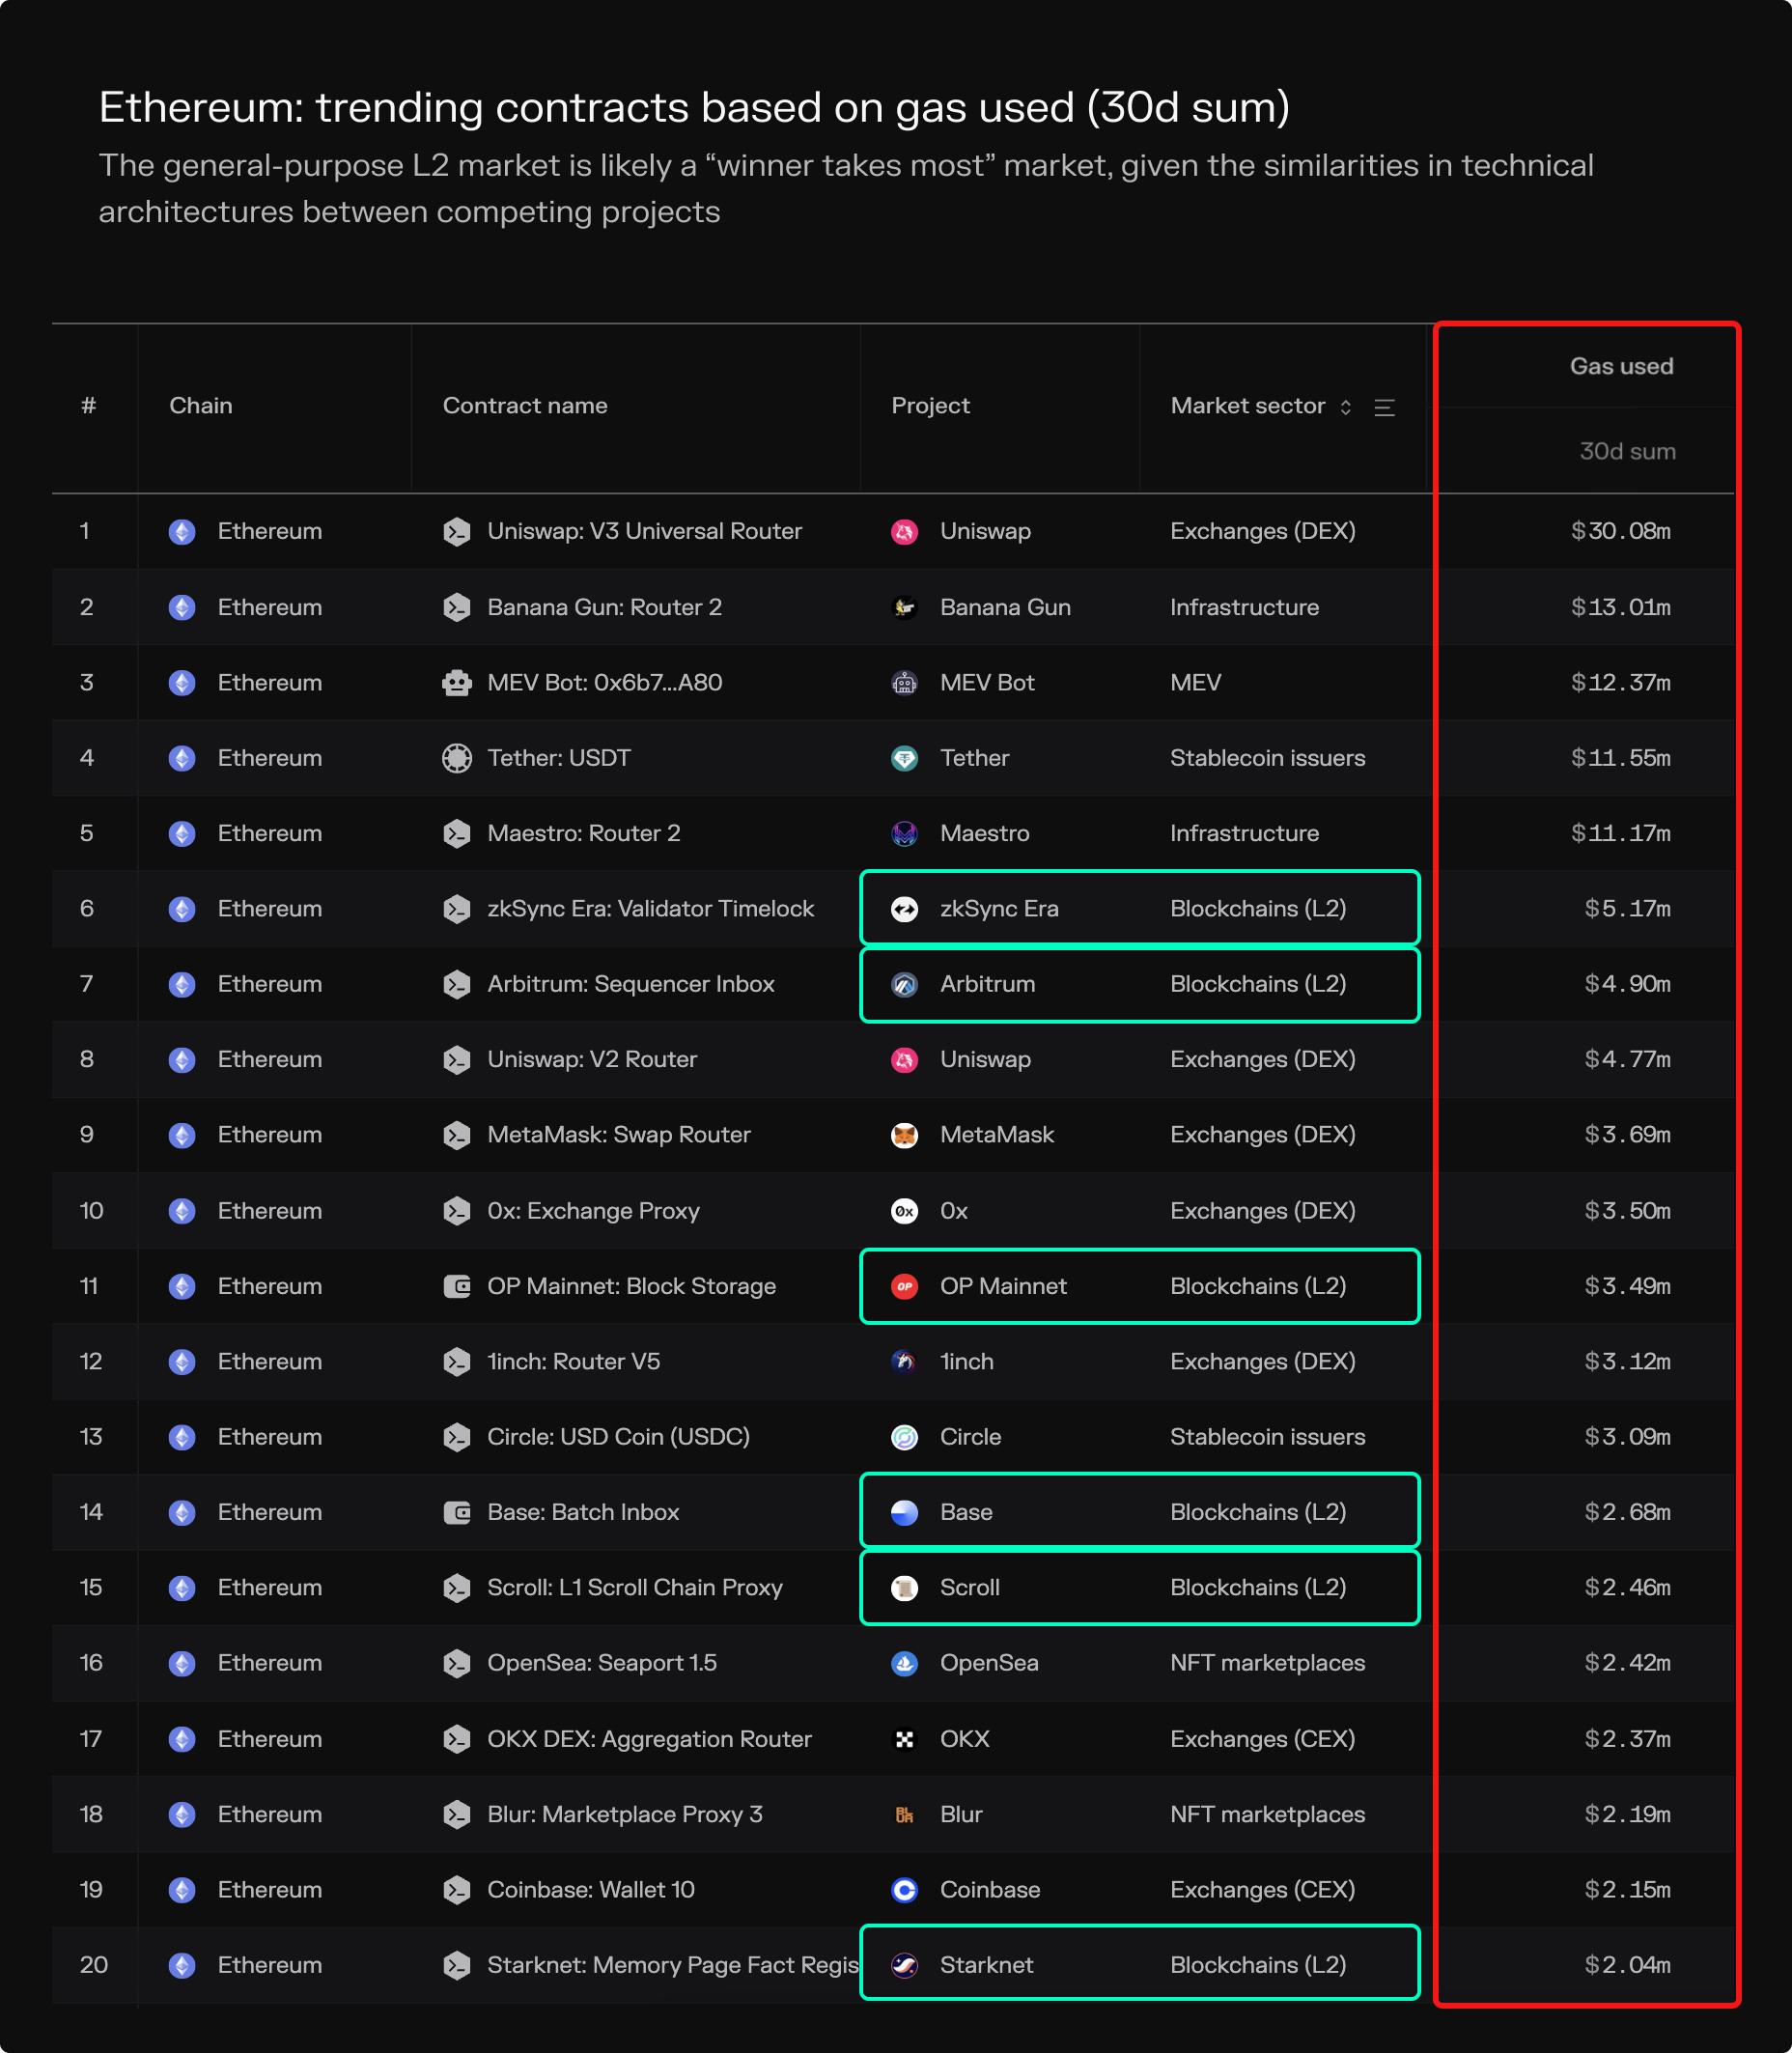Click the $5.17m gas used value
Image resolution: width=1792 pixels, height=2053 pixels.
1627,909
